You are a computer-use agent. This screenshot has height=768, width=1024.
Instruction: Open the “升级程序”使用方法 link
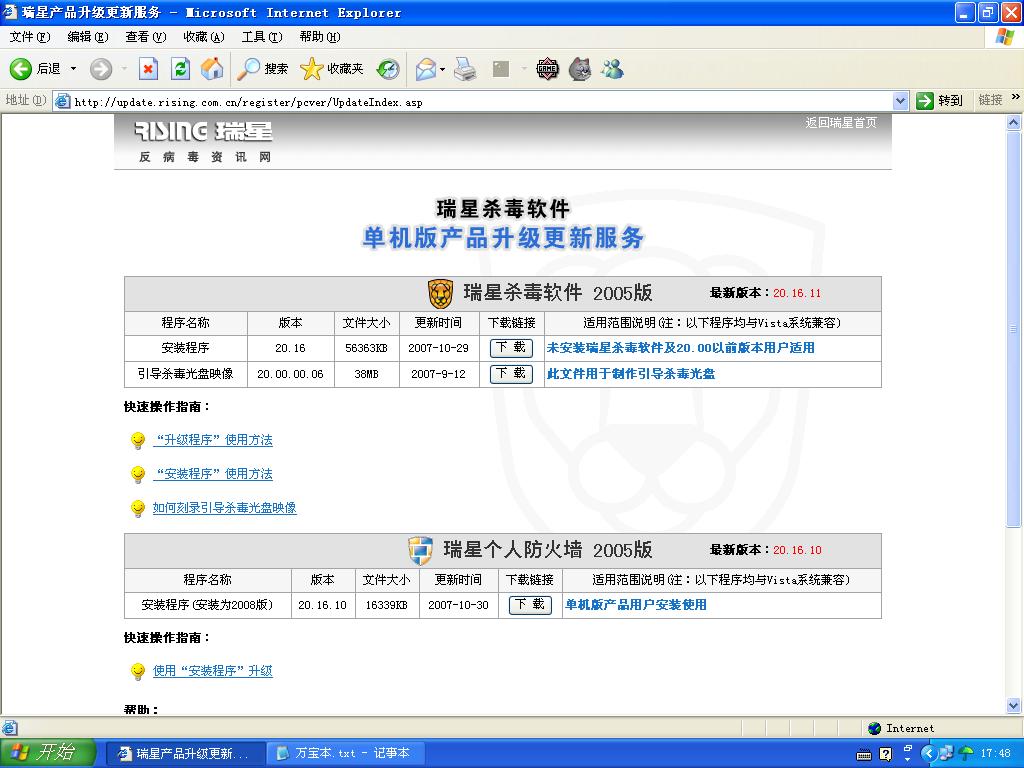pyautogui.click(x=213, y=440)
